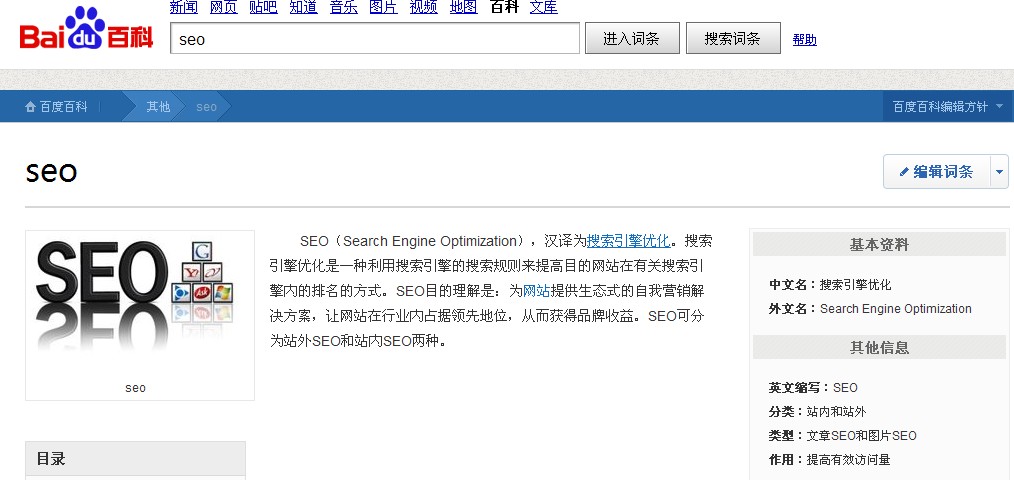Click the seo page title
1014x480 pixels.
tap(51, 171)
